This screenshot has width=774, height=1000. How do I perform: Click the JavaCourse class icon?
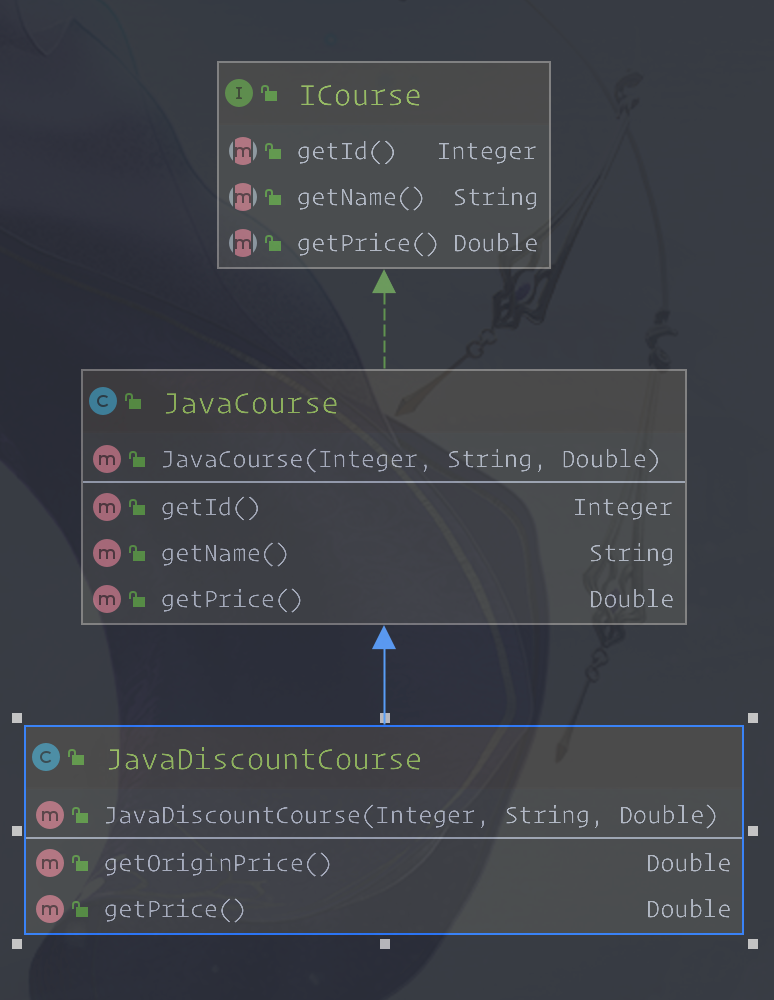[102, 402]
